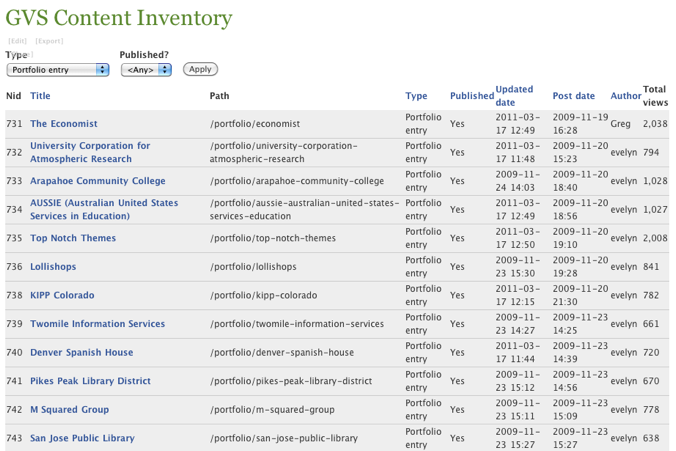Open Pikes Peak Library District entry
Image resolution: width=676 pixels, height=451 pixels.
90,381
